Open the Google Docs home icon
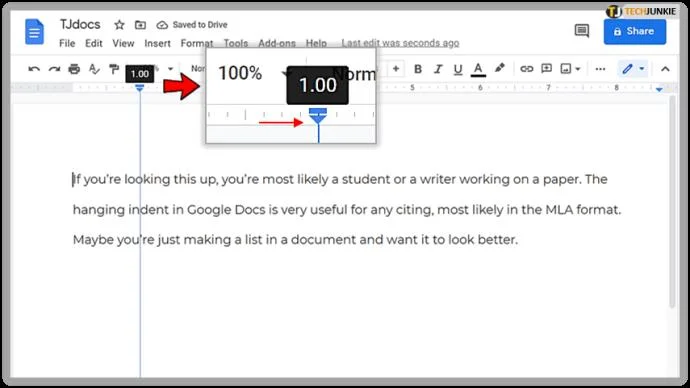This screenshot has height=388, width=690. (x=34, y=32)
